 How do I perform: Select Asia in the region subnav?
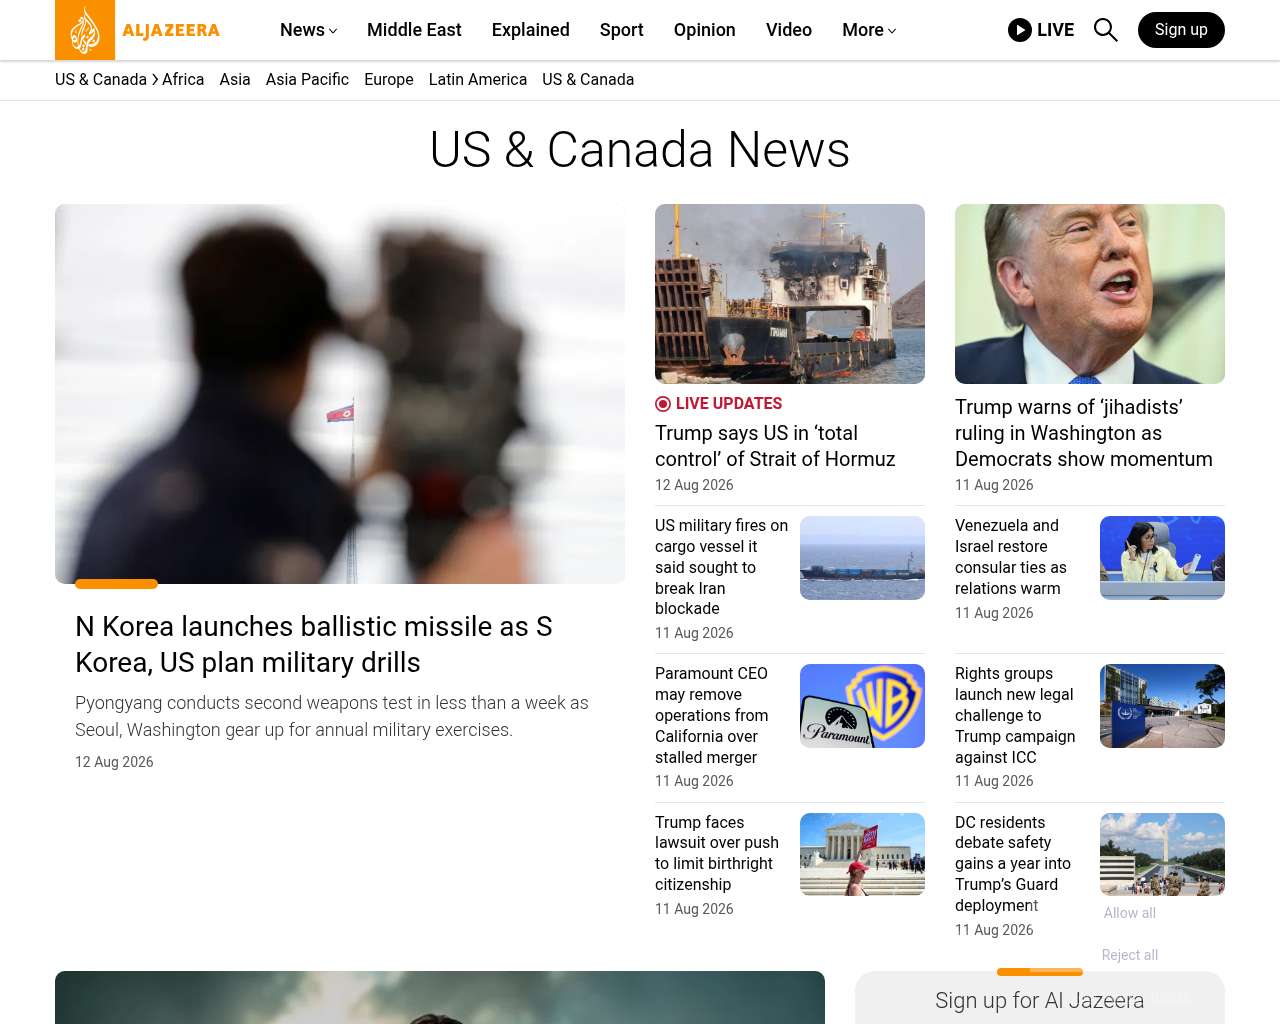[x=235, y=80]
